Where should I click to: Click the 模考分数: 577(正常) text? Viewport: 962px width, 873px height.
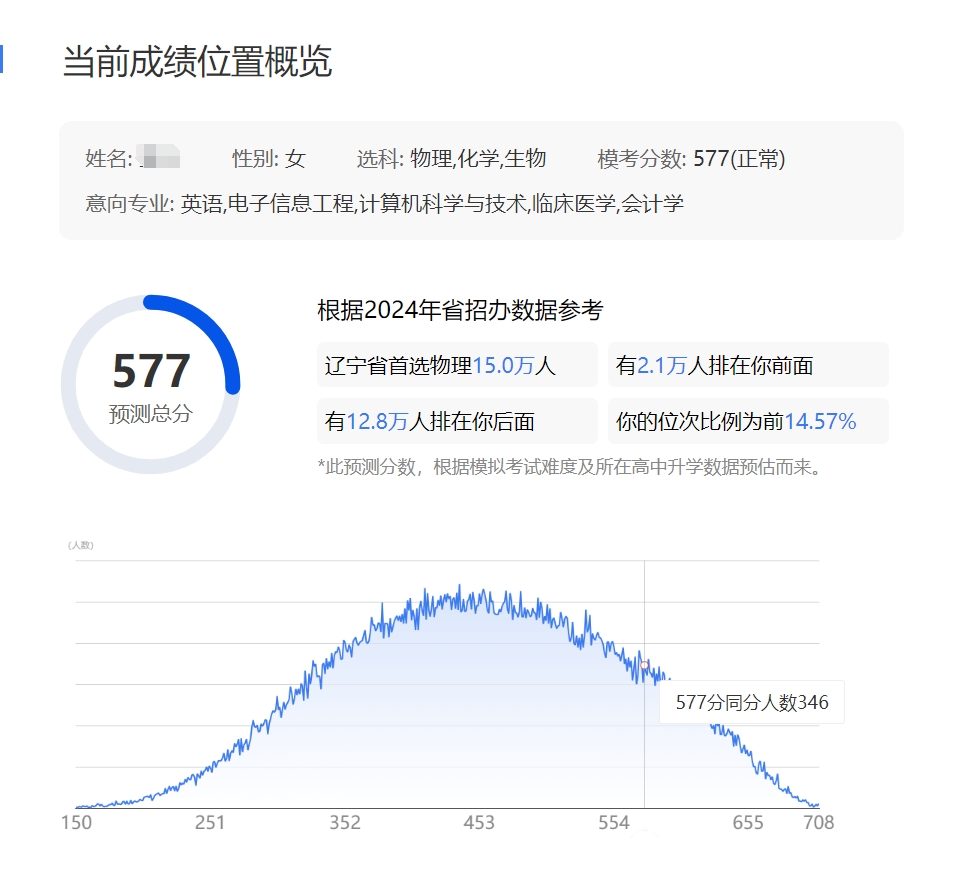[687, 159]
